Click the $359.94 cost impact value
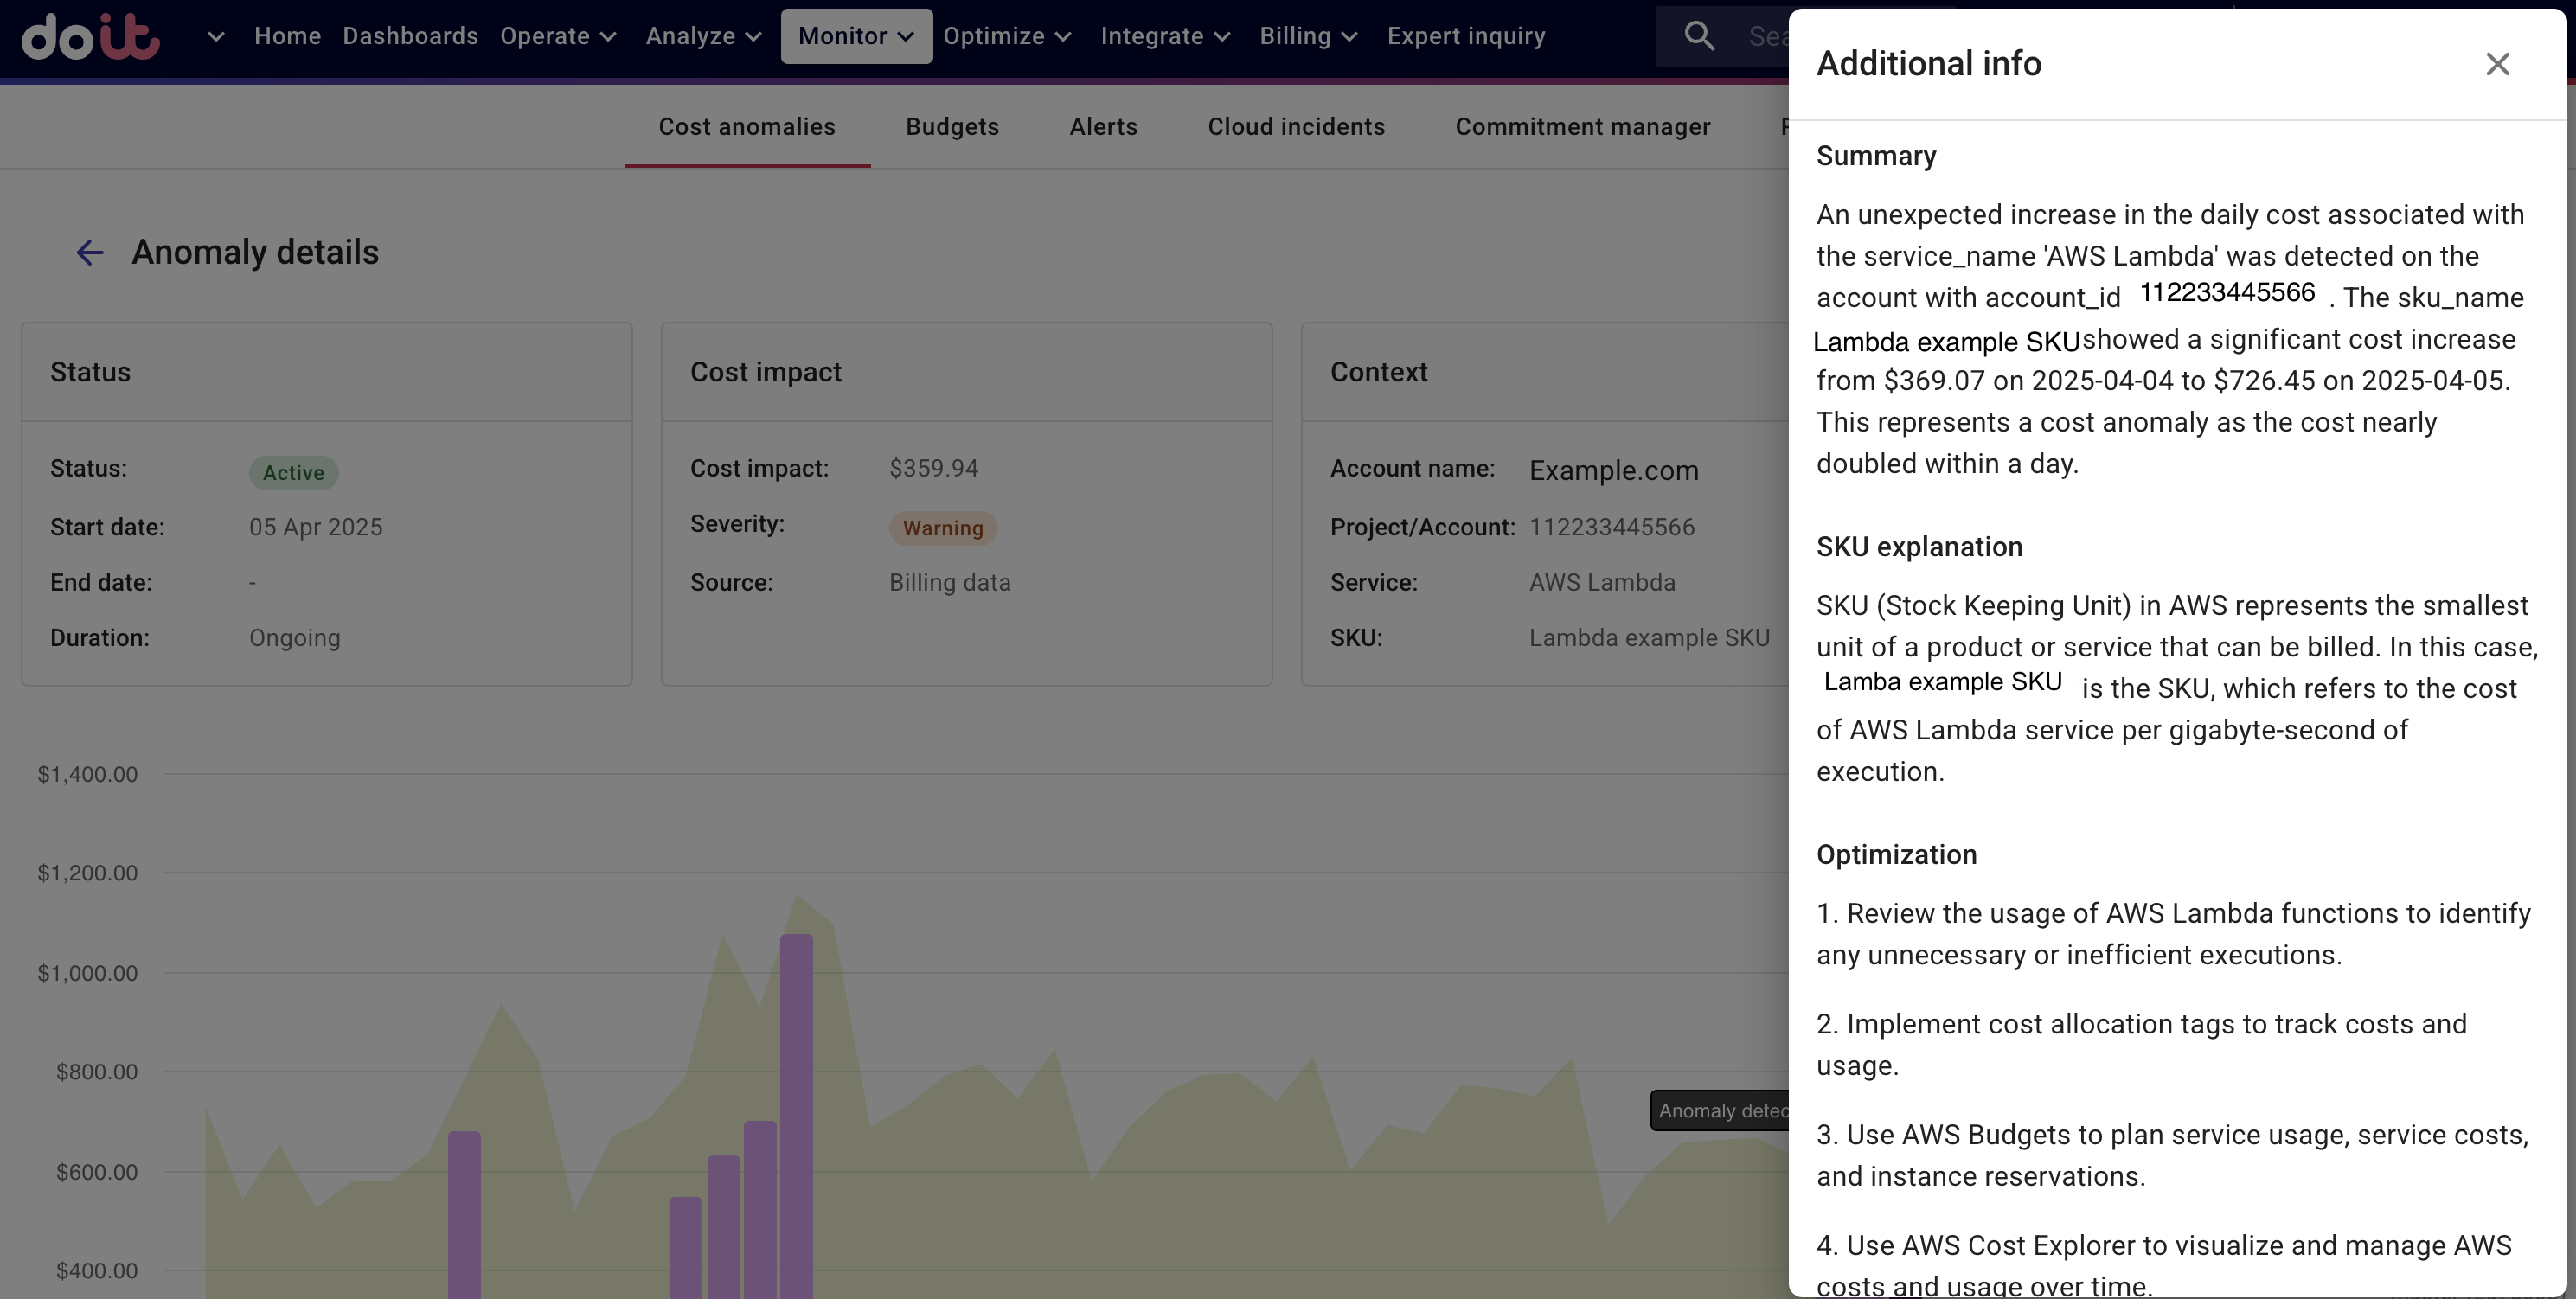2576x1299 pixels. (933, 468)
